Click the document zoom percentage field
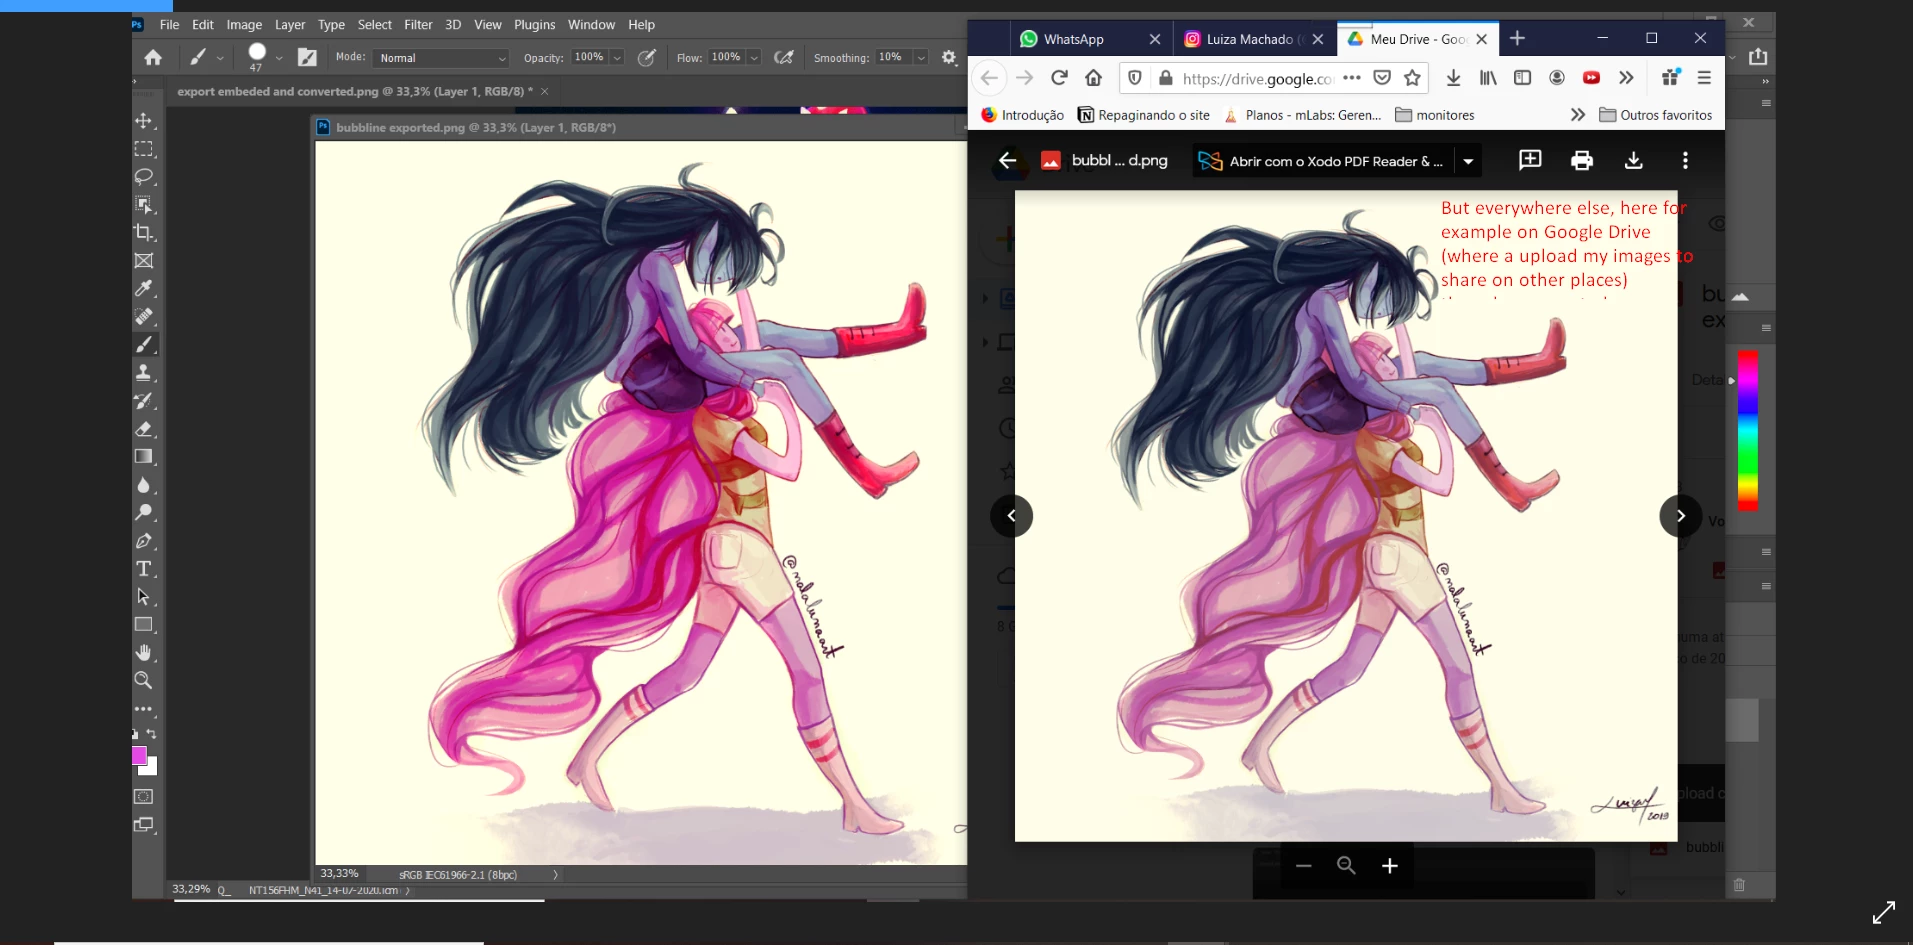The height and width of the screenshot is (945, 1913). point(340,874)
